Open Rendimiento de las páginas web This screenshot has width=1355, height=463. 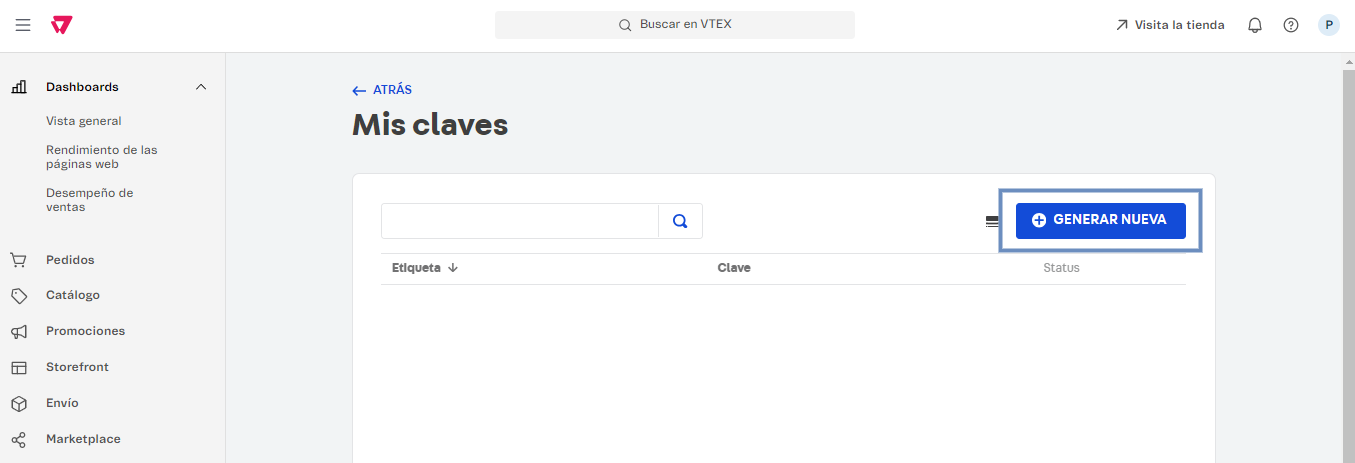point(101,157)
